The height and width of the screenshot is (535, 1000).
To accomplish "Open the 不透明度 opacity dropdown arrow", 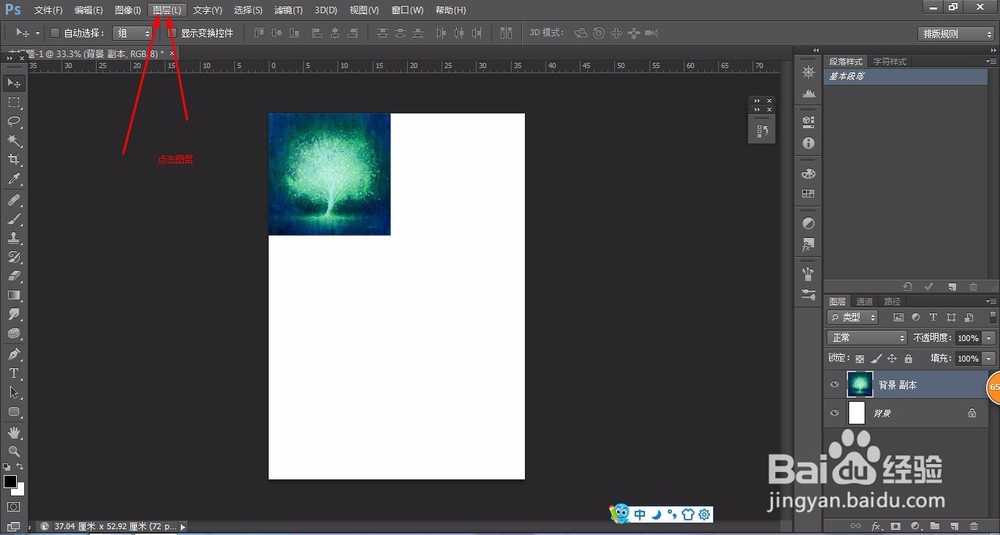I will click(x=989, y=338).
